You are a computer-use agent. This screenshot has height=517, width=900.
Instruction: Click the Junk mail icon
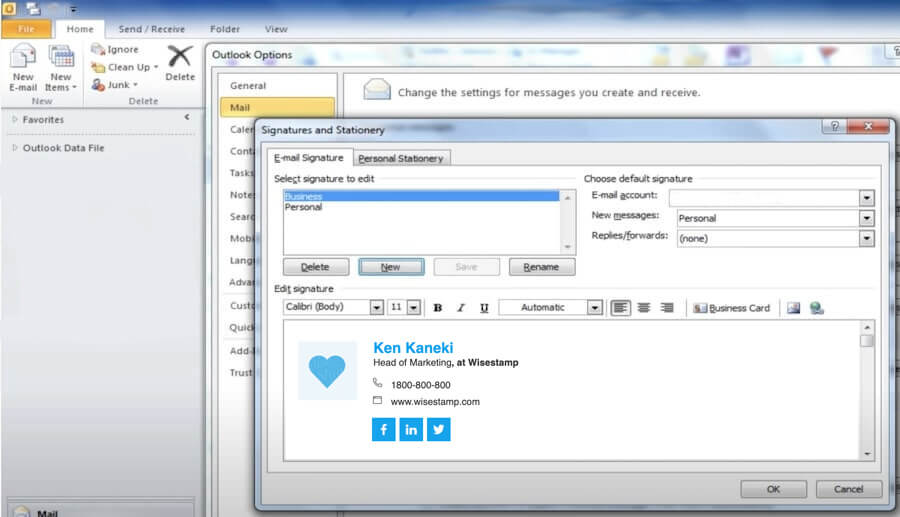coord(98,85)
